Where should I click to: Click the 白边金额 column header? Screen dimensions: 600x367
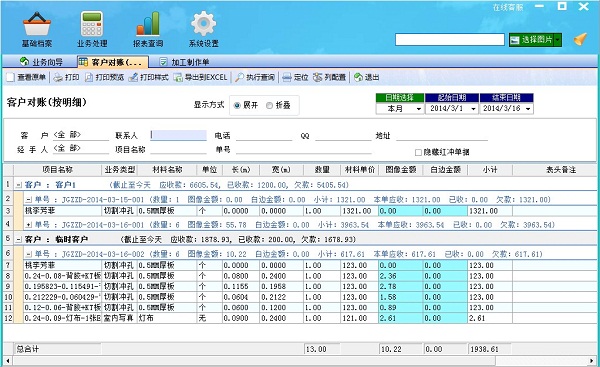pyautogui.click(x=445, y=170)
